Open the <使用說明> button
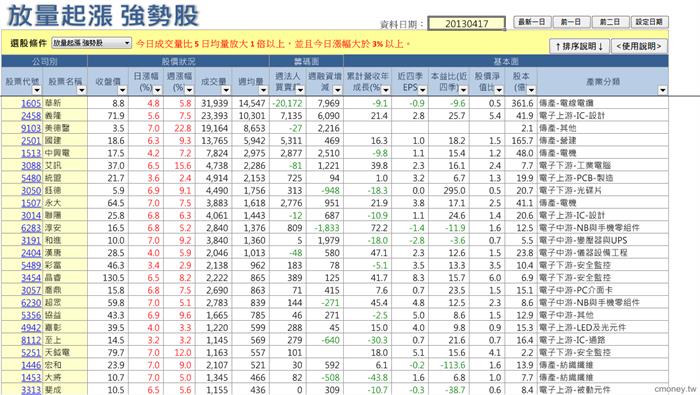700x395 pixels. [x=638, y=46]
